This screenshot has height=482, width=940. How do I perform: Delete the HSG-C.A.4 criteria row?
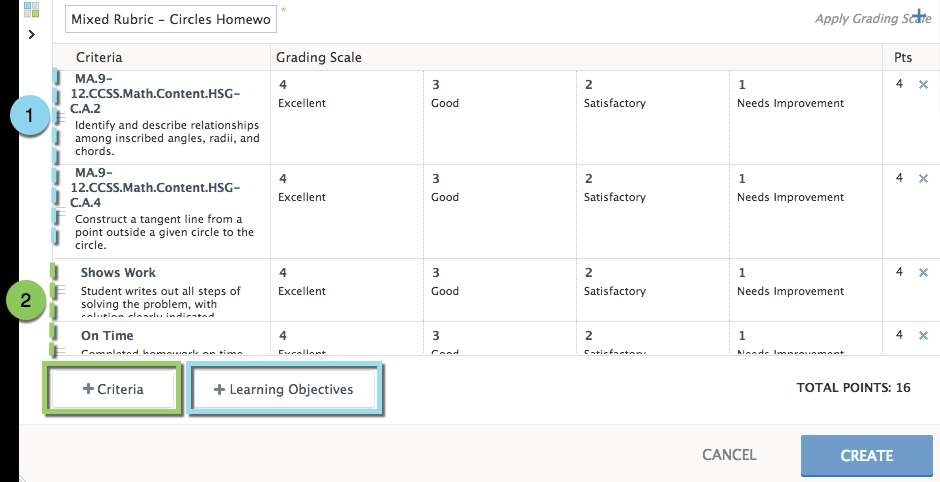pos(923,178)
